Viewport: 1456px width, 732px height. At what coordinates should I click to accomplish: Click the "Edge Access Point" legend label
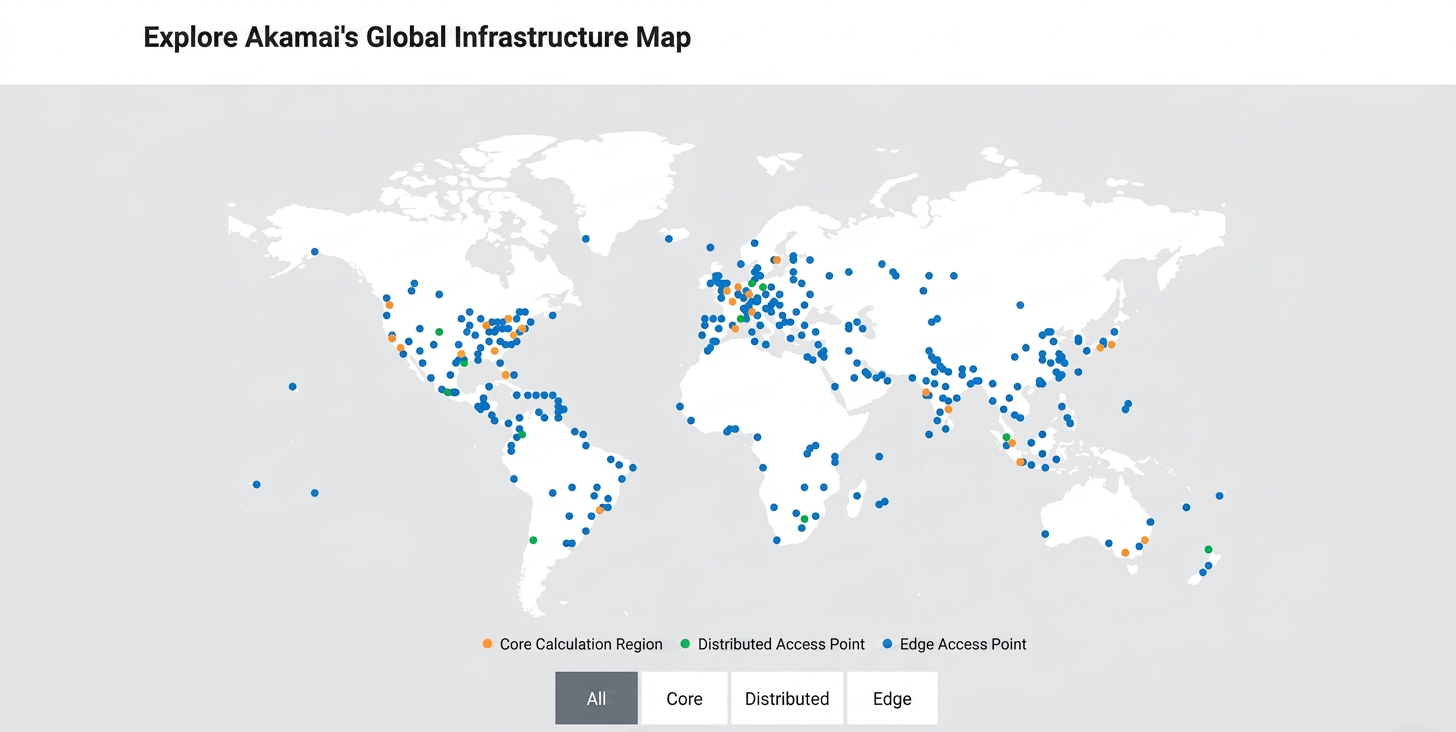963,644
